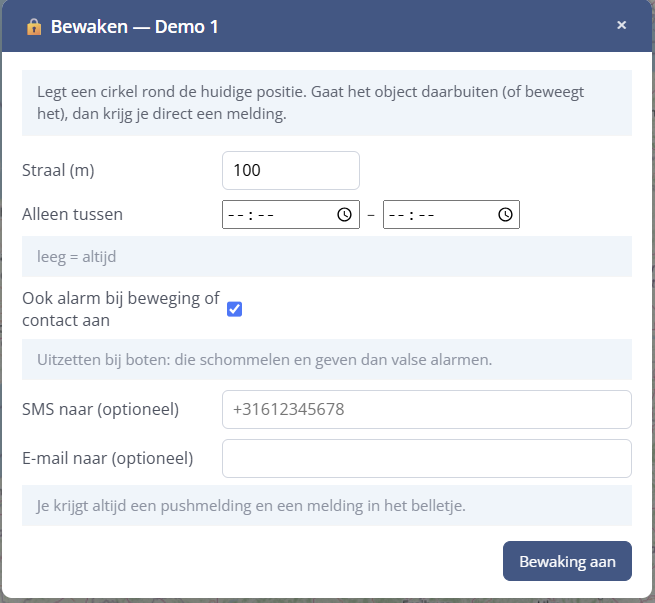Image resolution: width=655 pixels, height=603 pixels.
Task: Click the 'Ook alarm bij beweging of contact aan' label
Action: click(121, 309)
